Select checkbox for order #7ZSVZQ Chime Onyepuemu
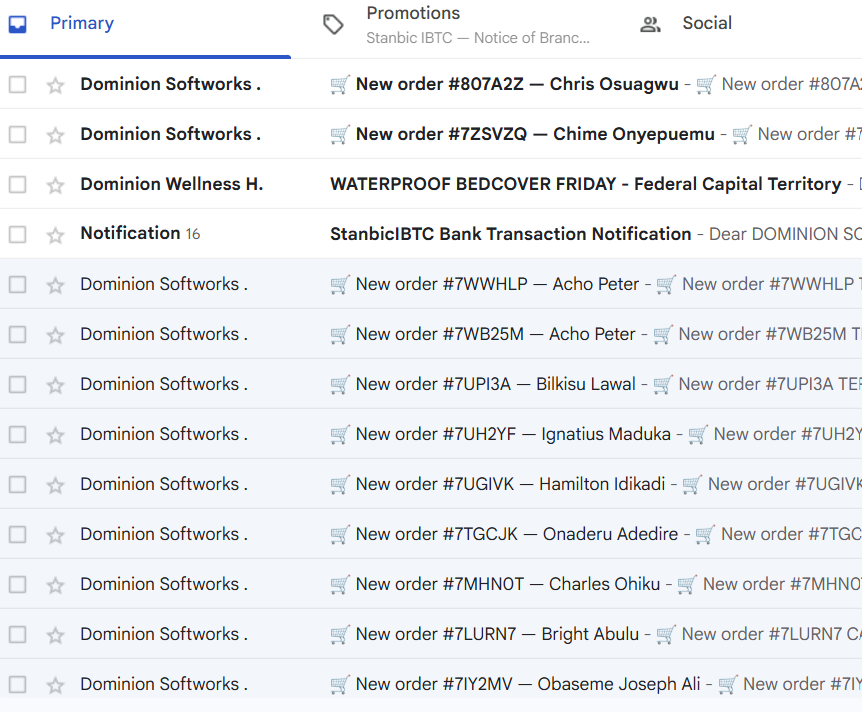Image resolution: width=862 pixels, height=712 pixels. pos(18,134)
